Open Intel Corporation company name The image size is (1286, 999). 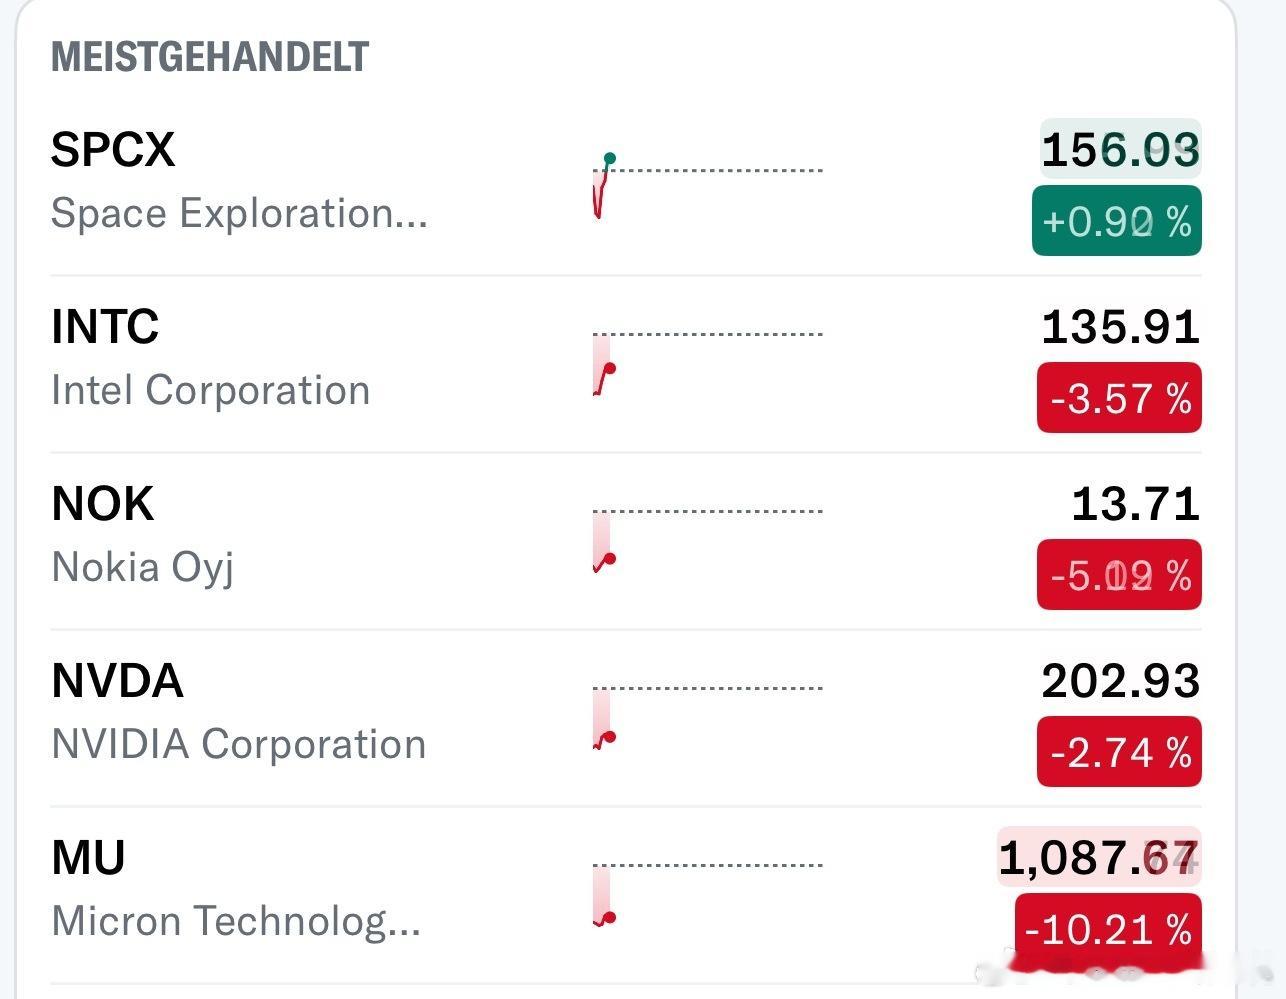click(x=211, y=391)
